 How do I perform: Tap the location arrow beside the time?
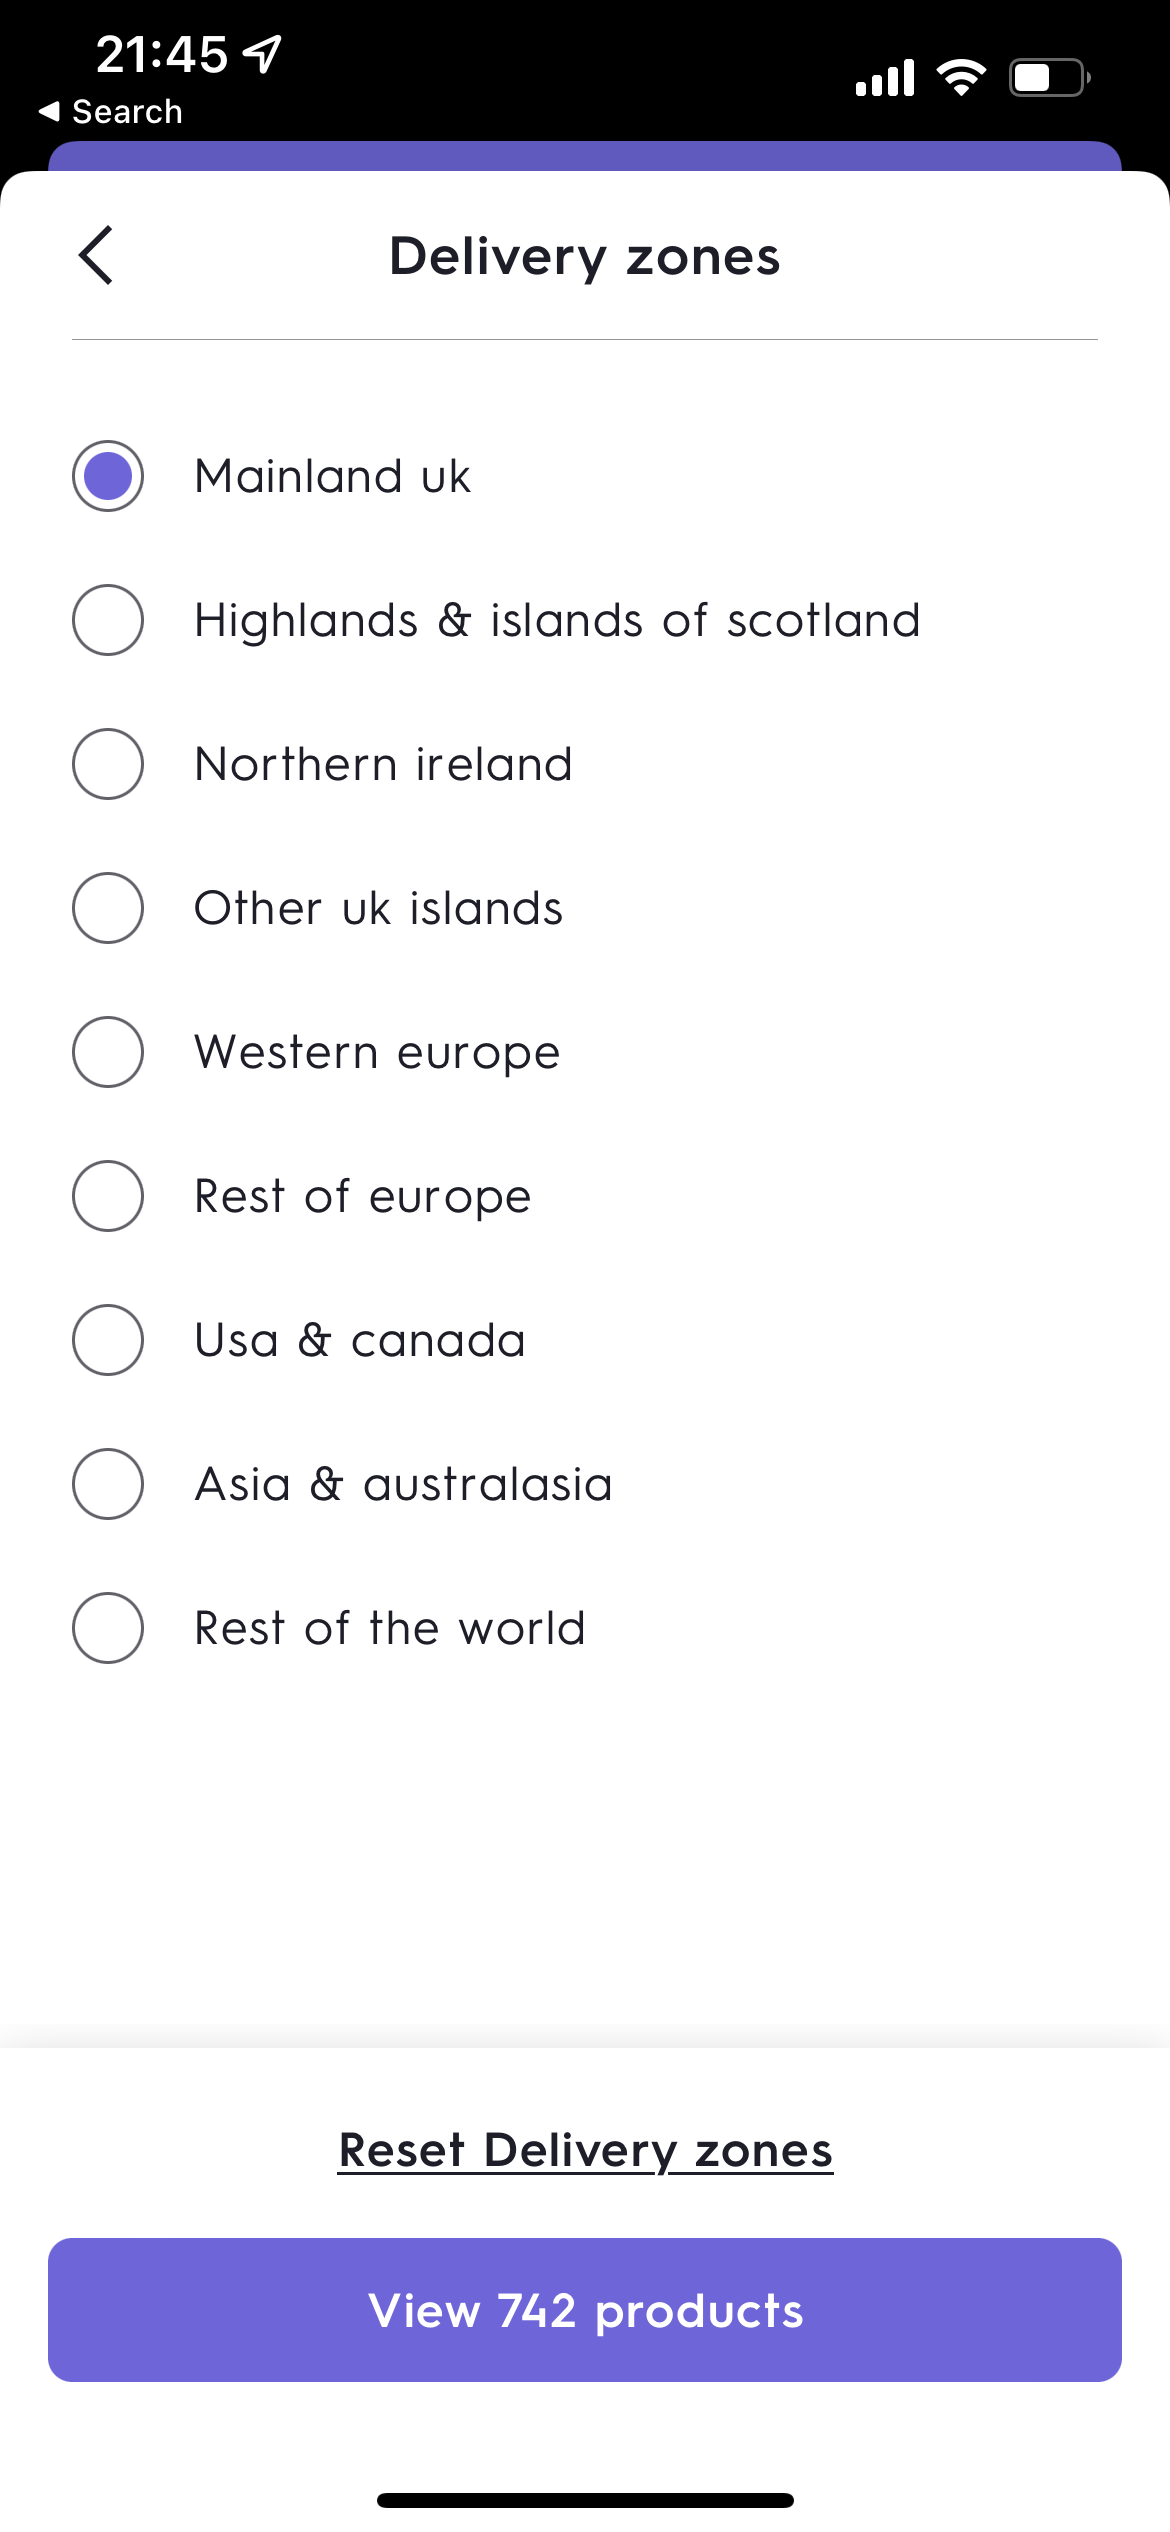264,54
